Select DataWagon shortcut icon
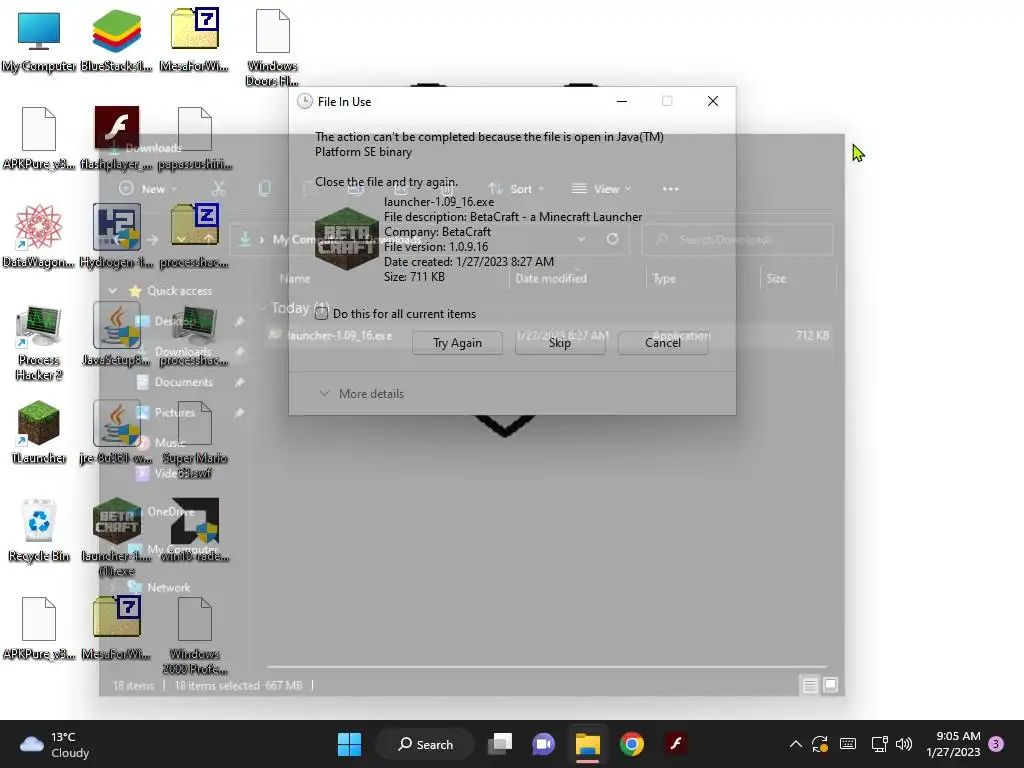1024x768 pixels. pos(39,236)
